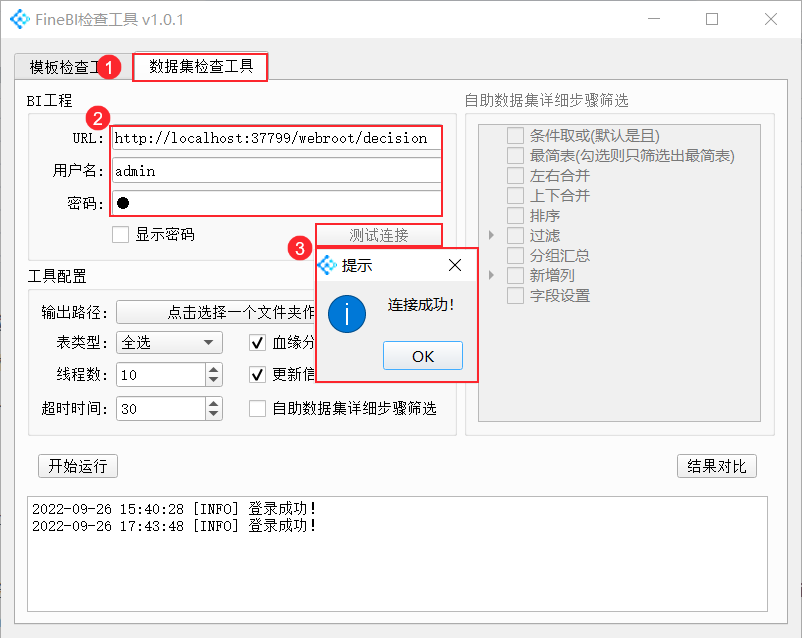The width and height of the screenshot is (802, 638).
Task: Toggle the 显示密码 checkbox
Action: pos(121,235)
